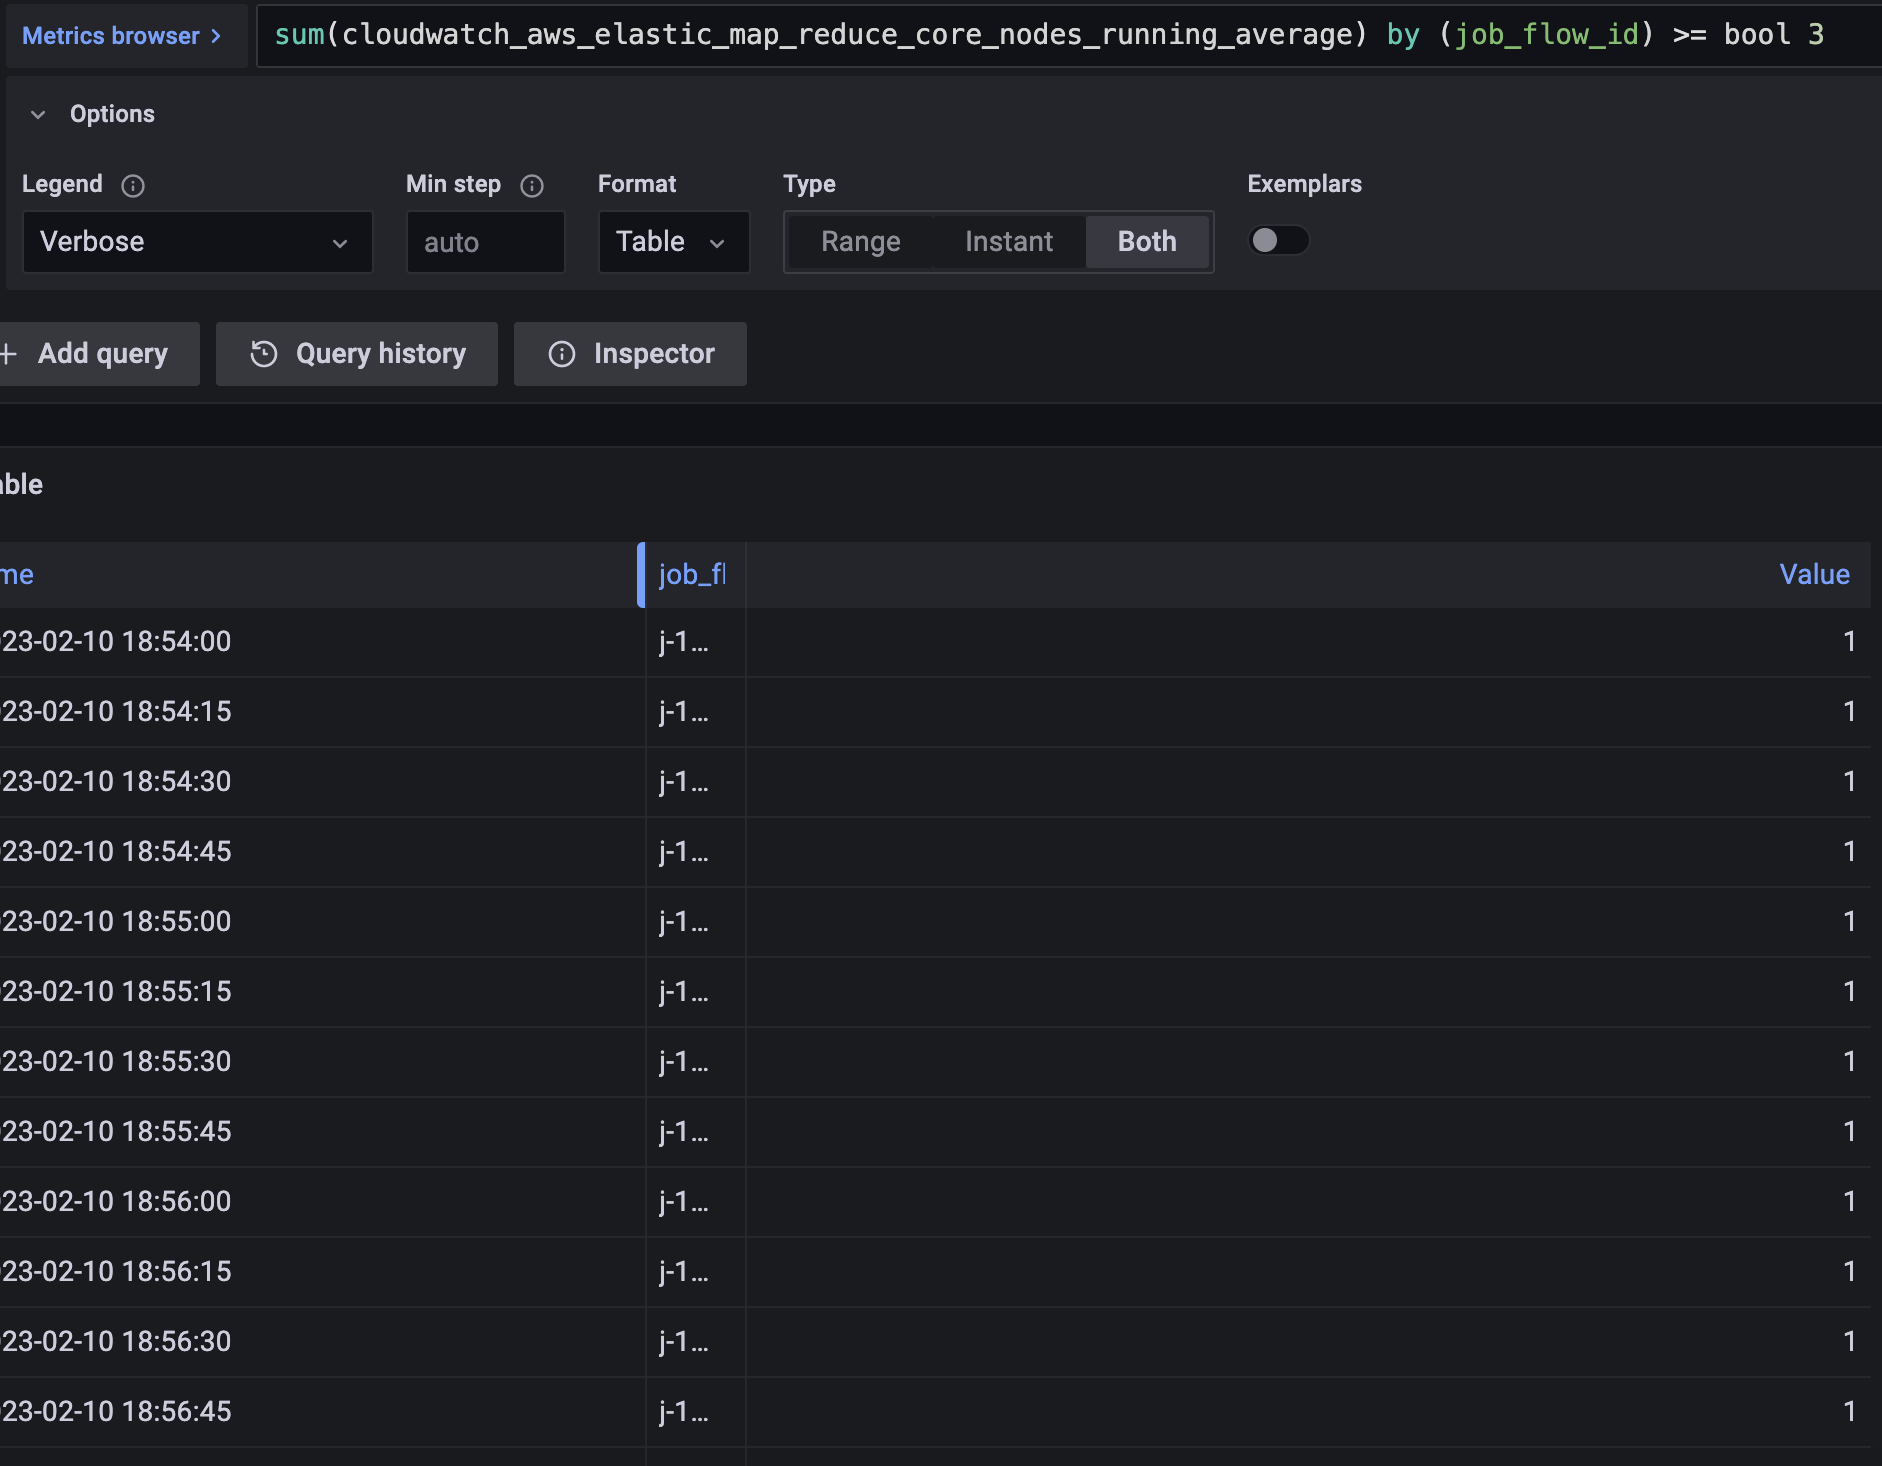1882x1466 pixels.
Task: Enable the Exemplars toggle
Action: [1280, 240]
